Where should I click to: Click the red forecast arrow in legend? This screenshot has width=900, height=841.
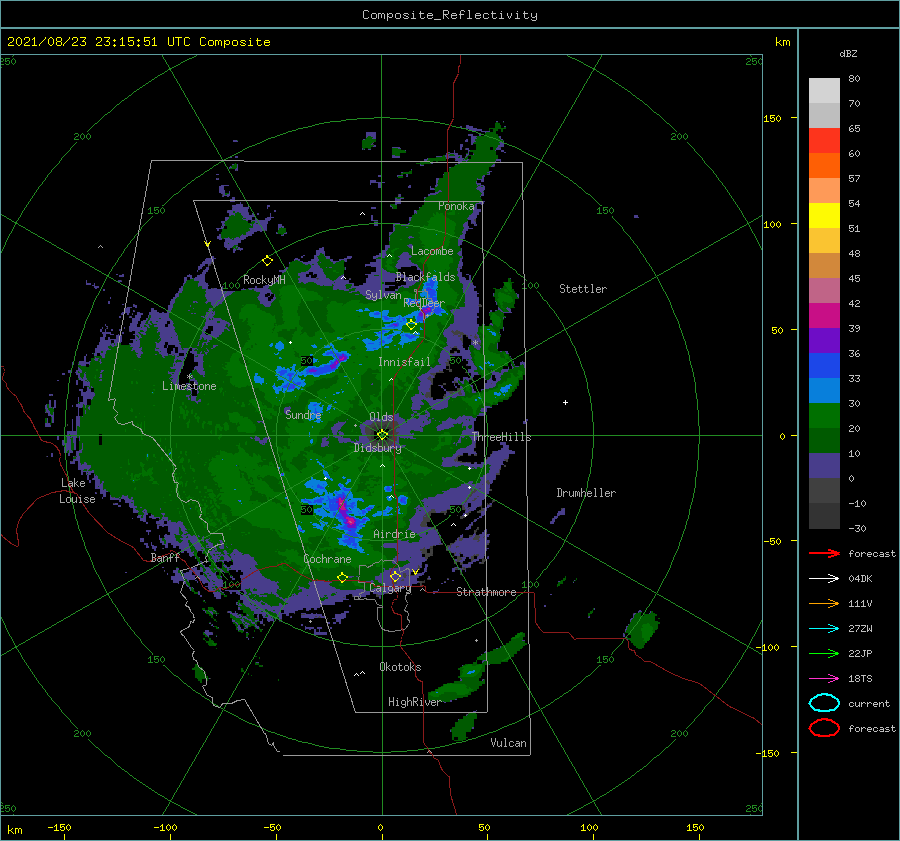(824, 553)
